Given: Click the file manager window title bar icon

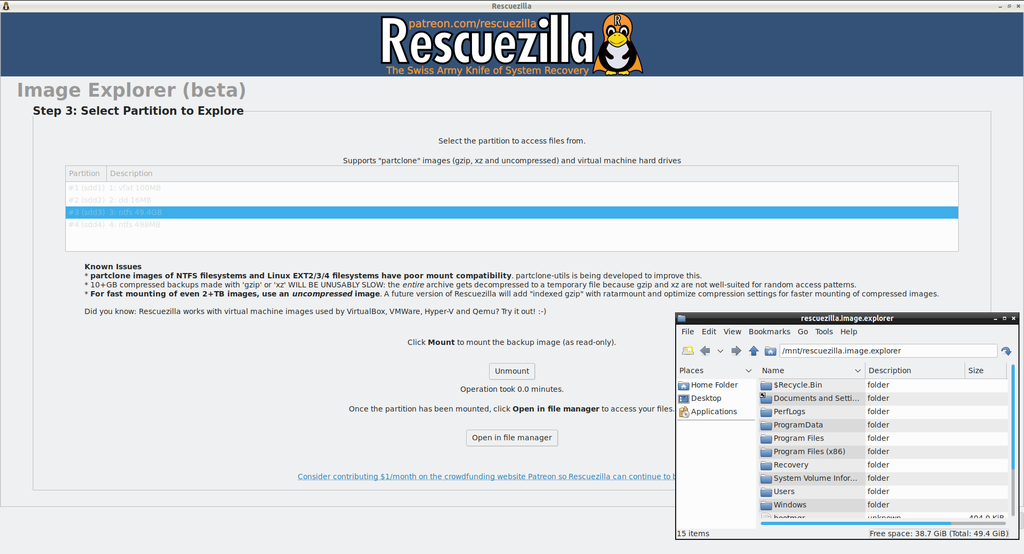Looking at the screenshot, I should [682, 319].
